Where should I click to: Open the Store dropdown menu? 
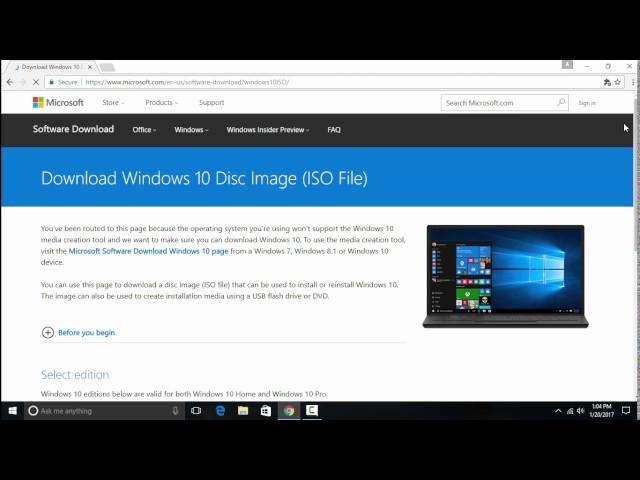pyautogui.click(x=113, y=102)
